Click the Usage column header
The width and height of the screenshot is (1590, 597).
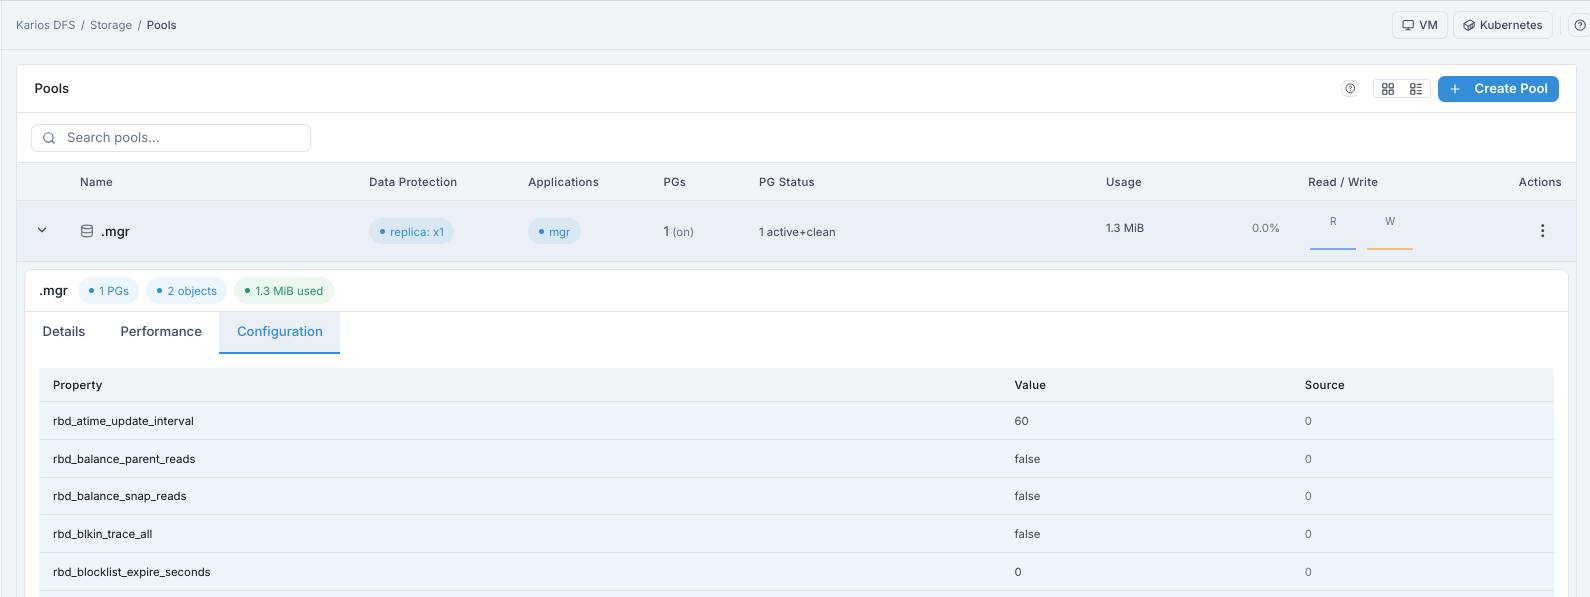[1123, 182]
